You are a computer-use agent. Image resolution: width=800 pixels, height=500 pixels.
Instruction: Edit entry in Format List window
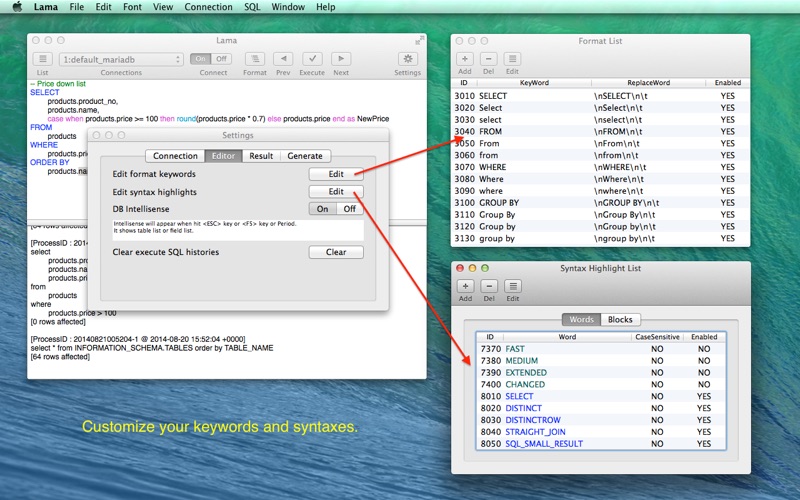(x=512, y=59)
